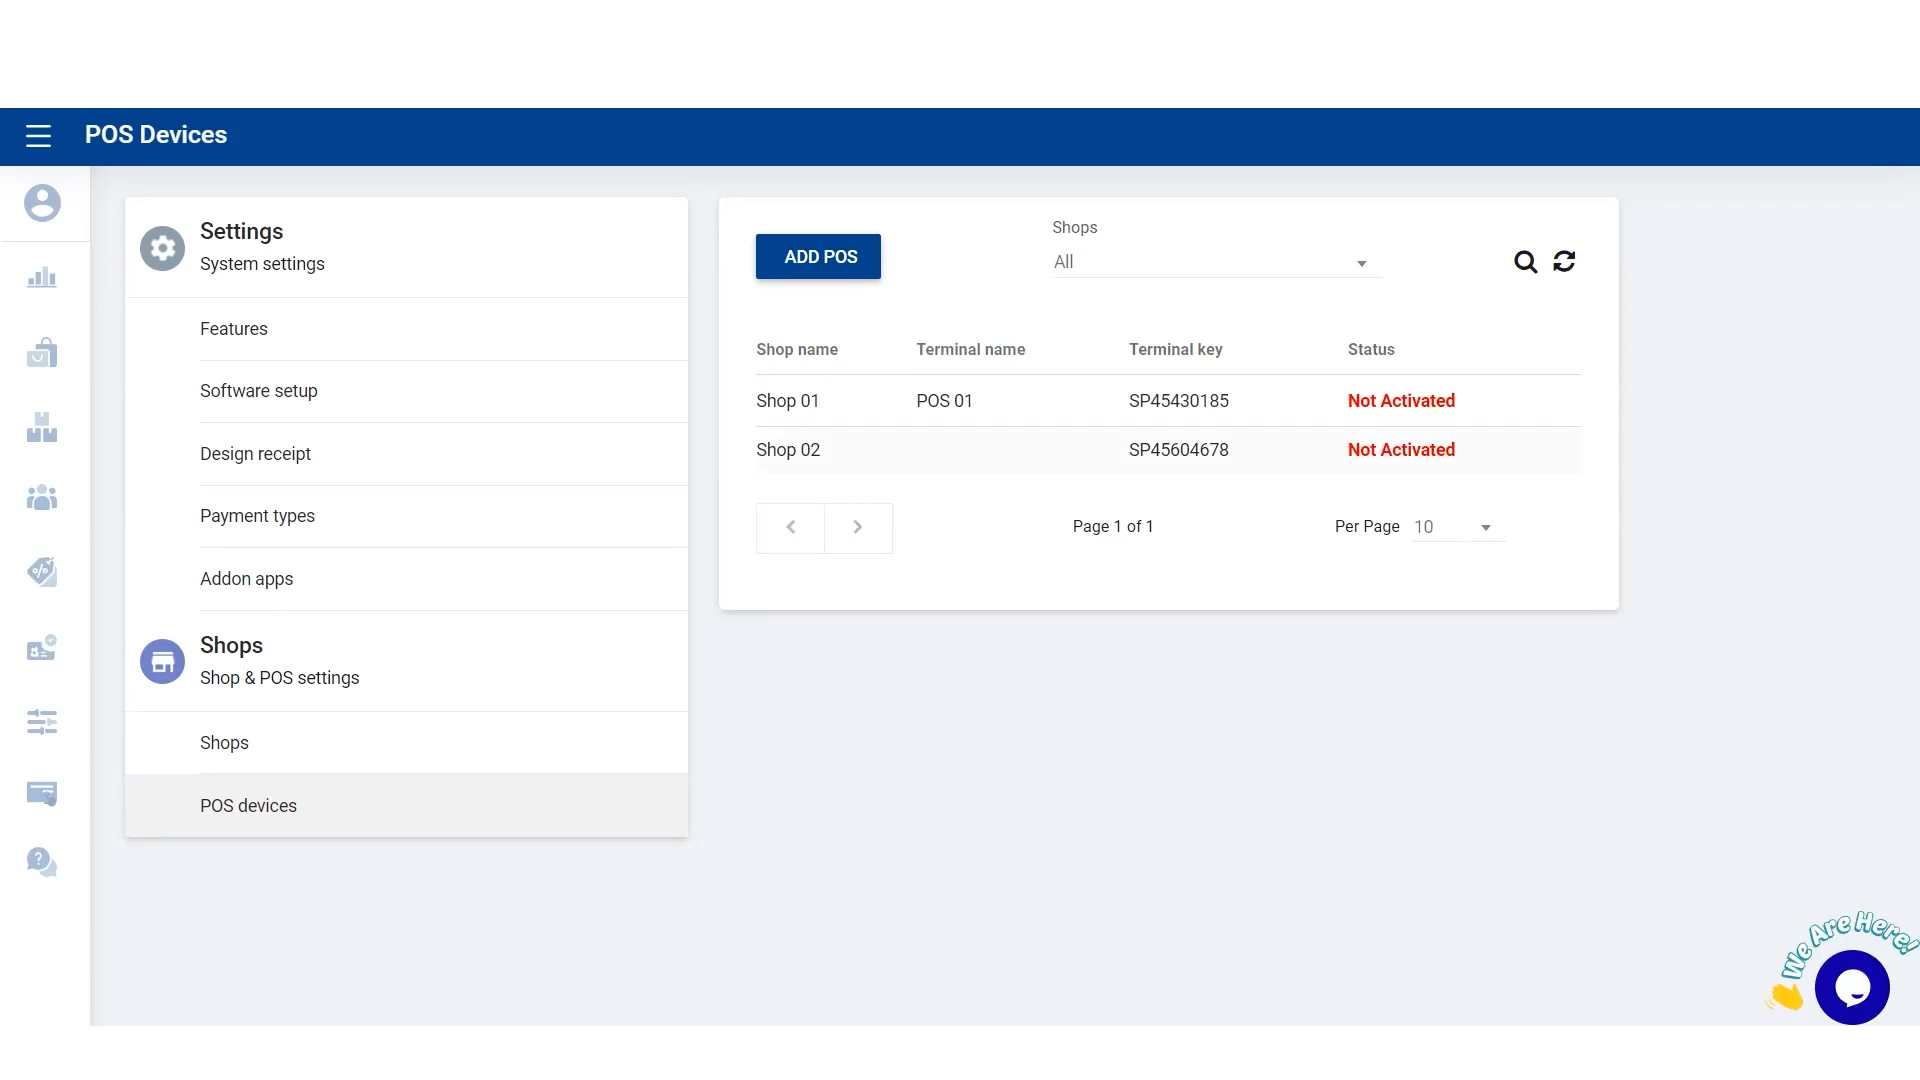Click the user profile avatar icon
Screen dimensions: 1920x1080
(x=42, y=203)
